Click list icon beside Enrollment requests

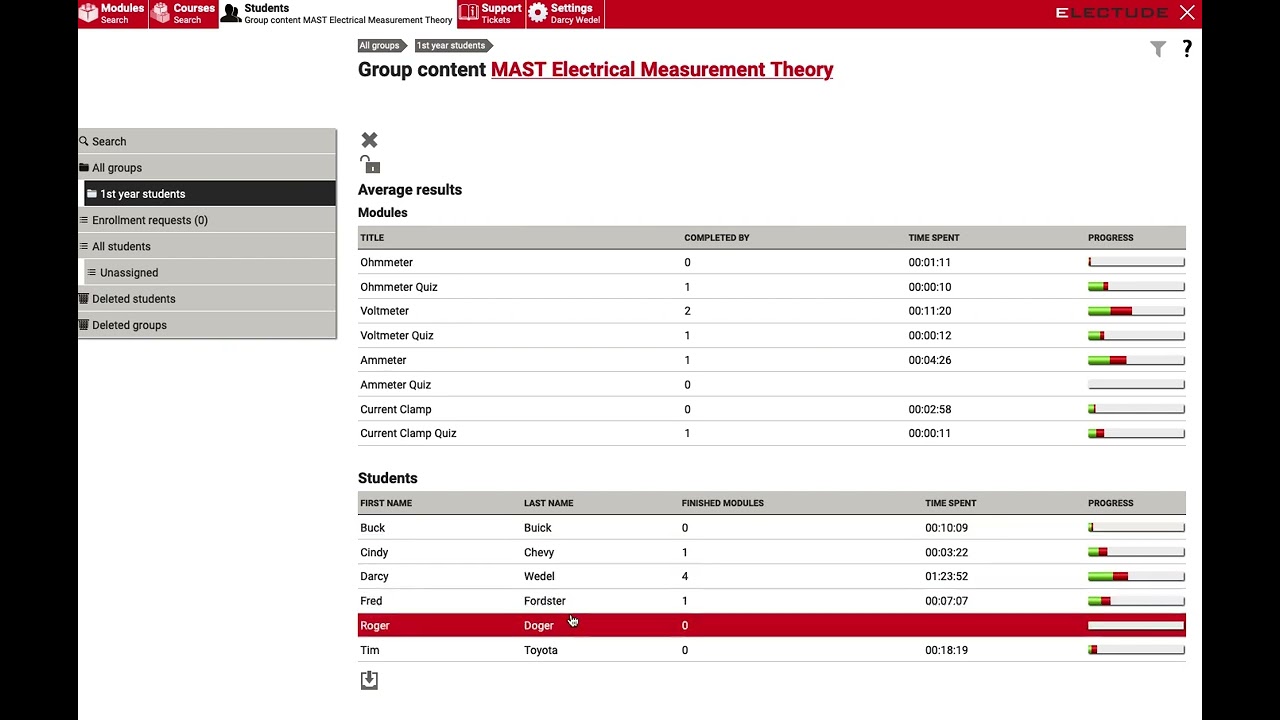coord(84,220)
